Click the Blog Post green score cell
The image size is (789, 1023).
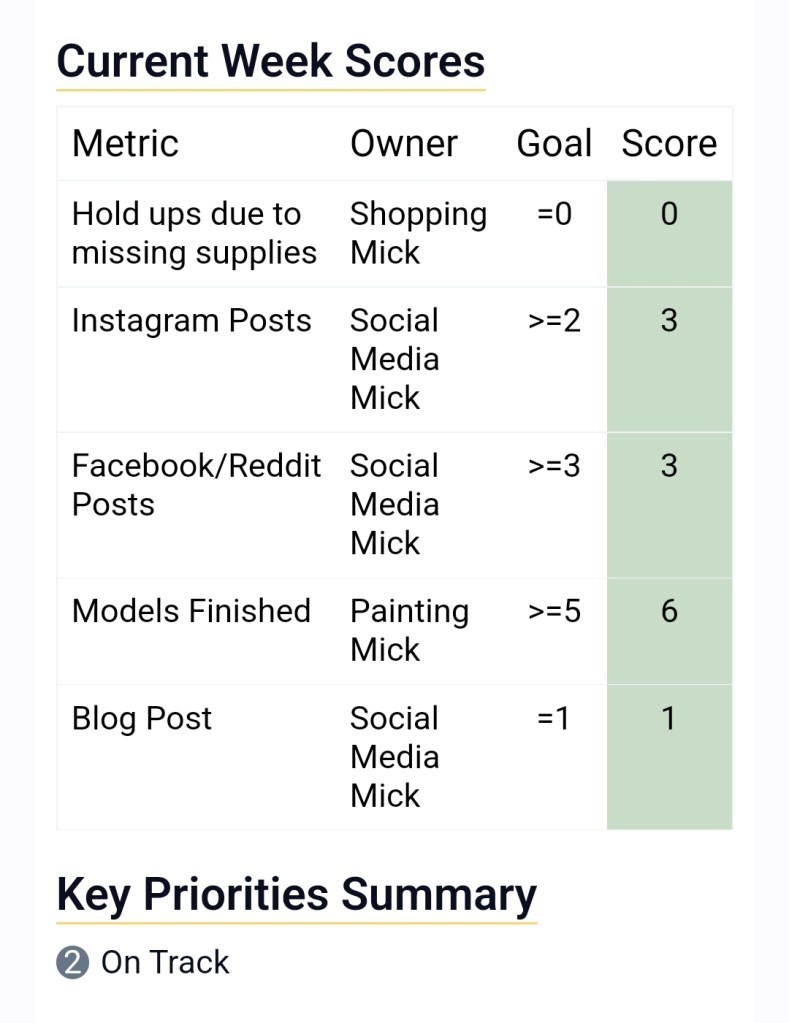[669, 756]
